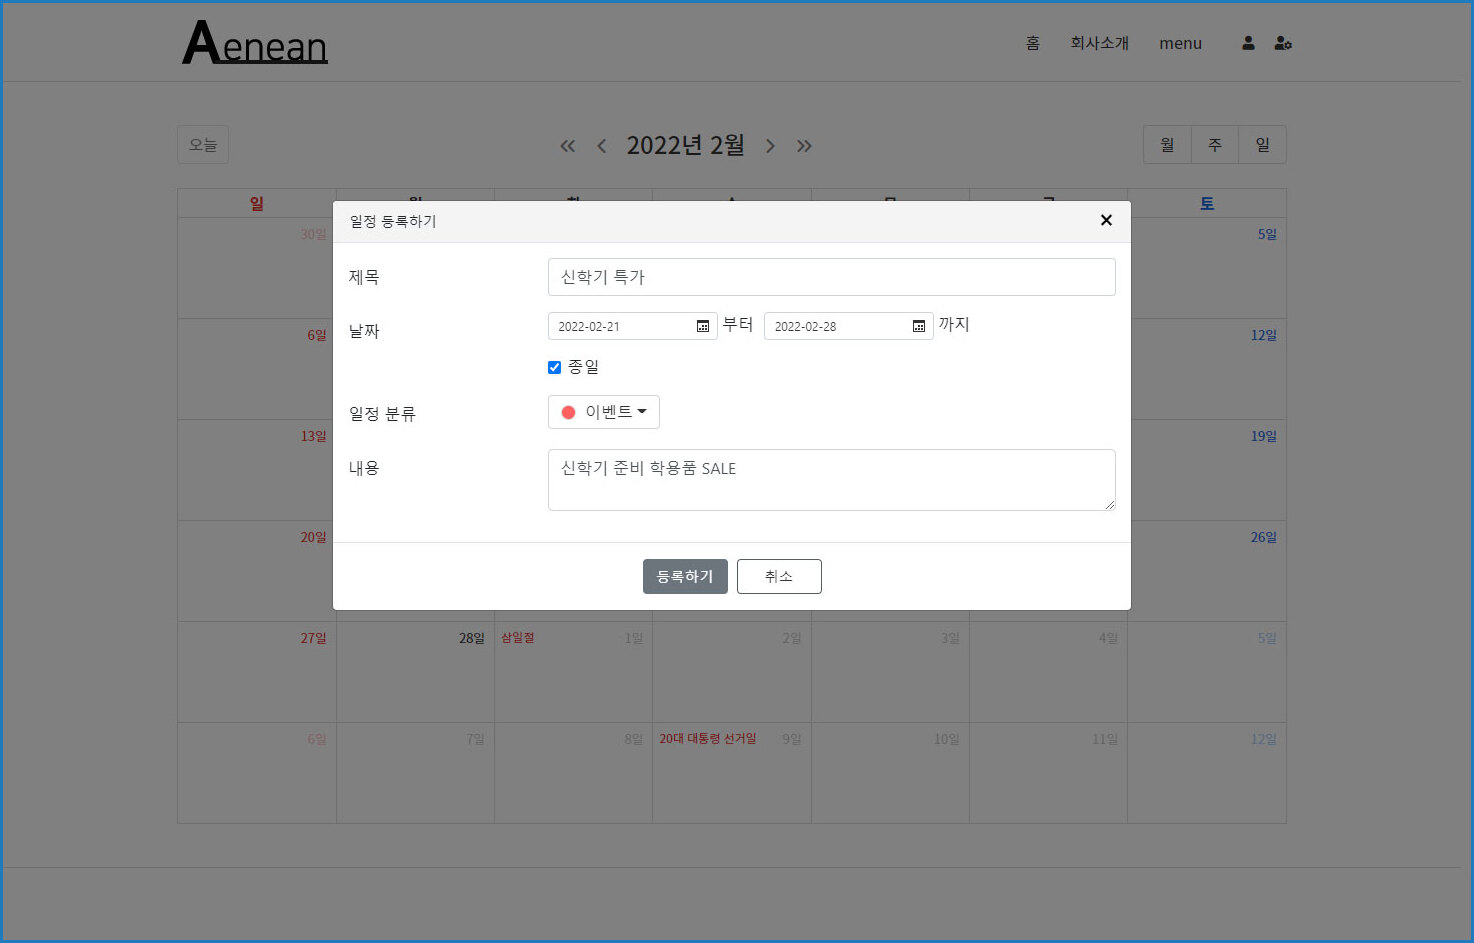Open the menu item in navigation bar
Screen dimensions: 1474x943
click(1180, 43)
